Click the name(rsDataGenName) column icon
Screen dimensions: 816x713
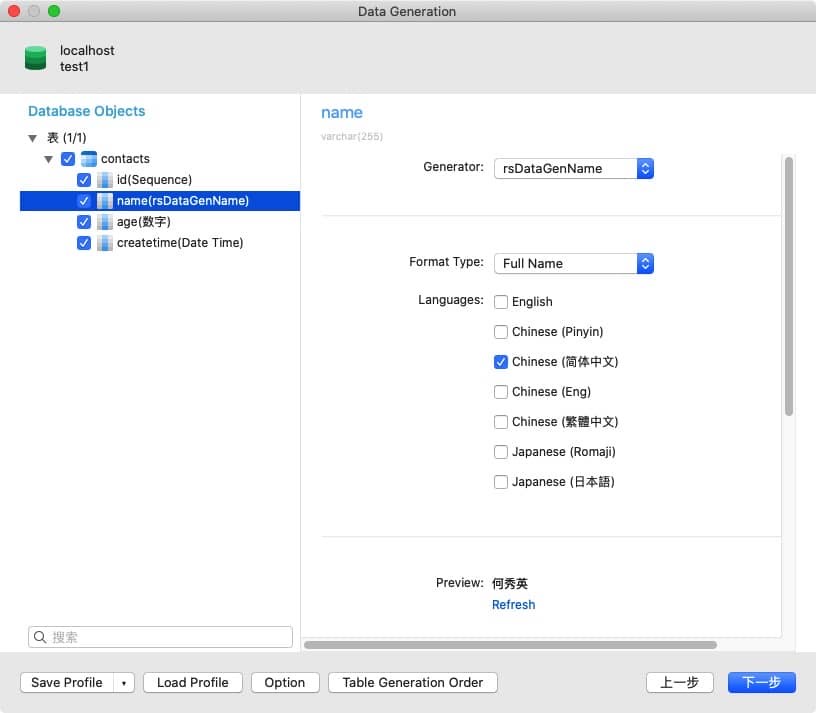(105, 201)
